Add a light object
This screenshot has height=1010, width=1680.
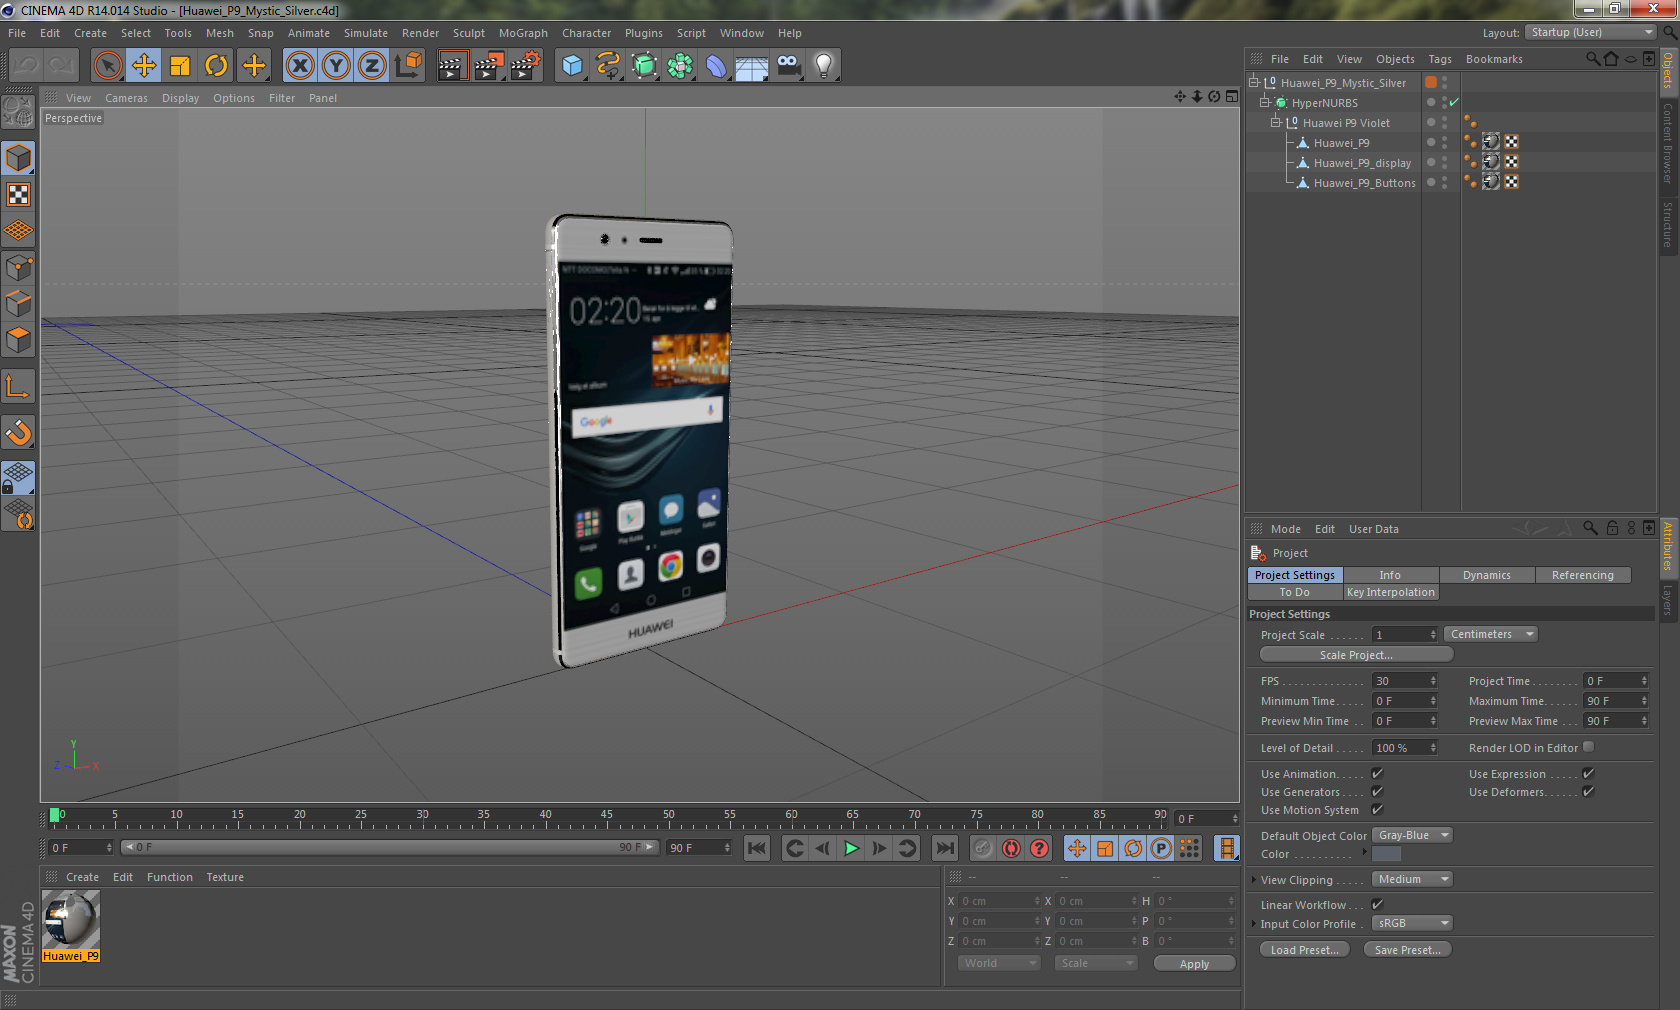(x=824, y=66)
